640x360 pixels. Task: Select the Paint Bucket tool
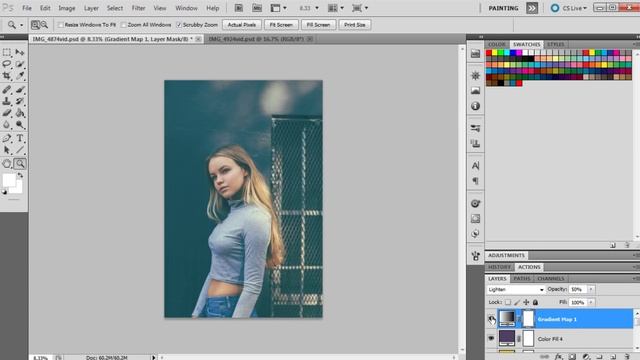point(20,113)
